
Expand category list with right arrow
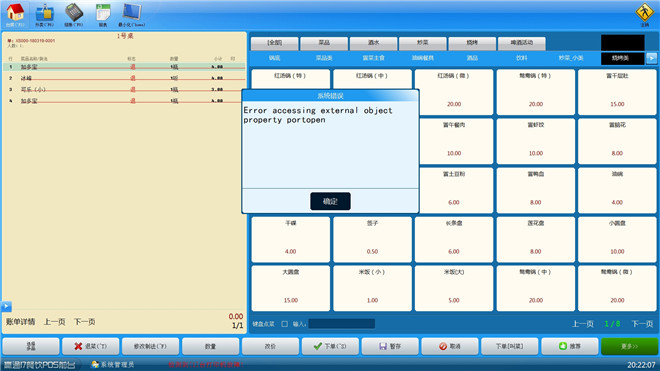point(651,58)
